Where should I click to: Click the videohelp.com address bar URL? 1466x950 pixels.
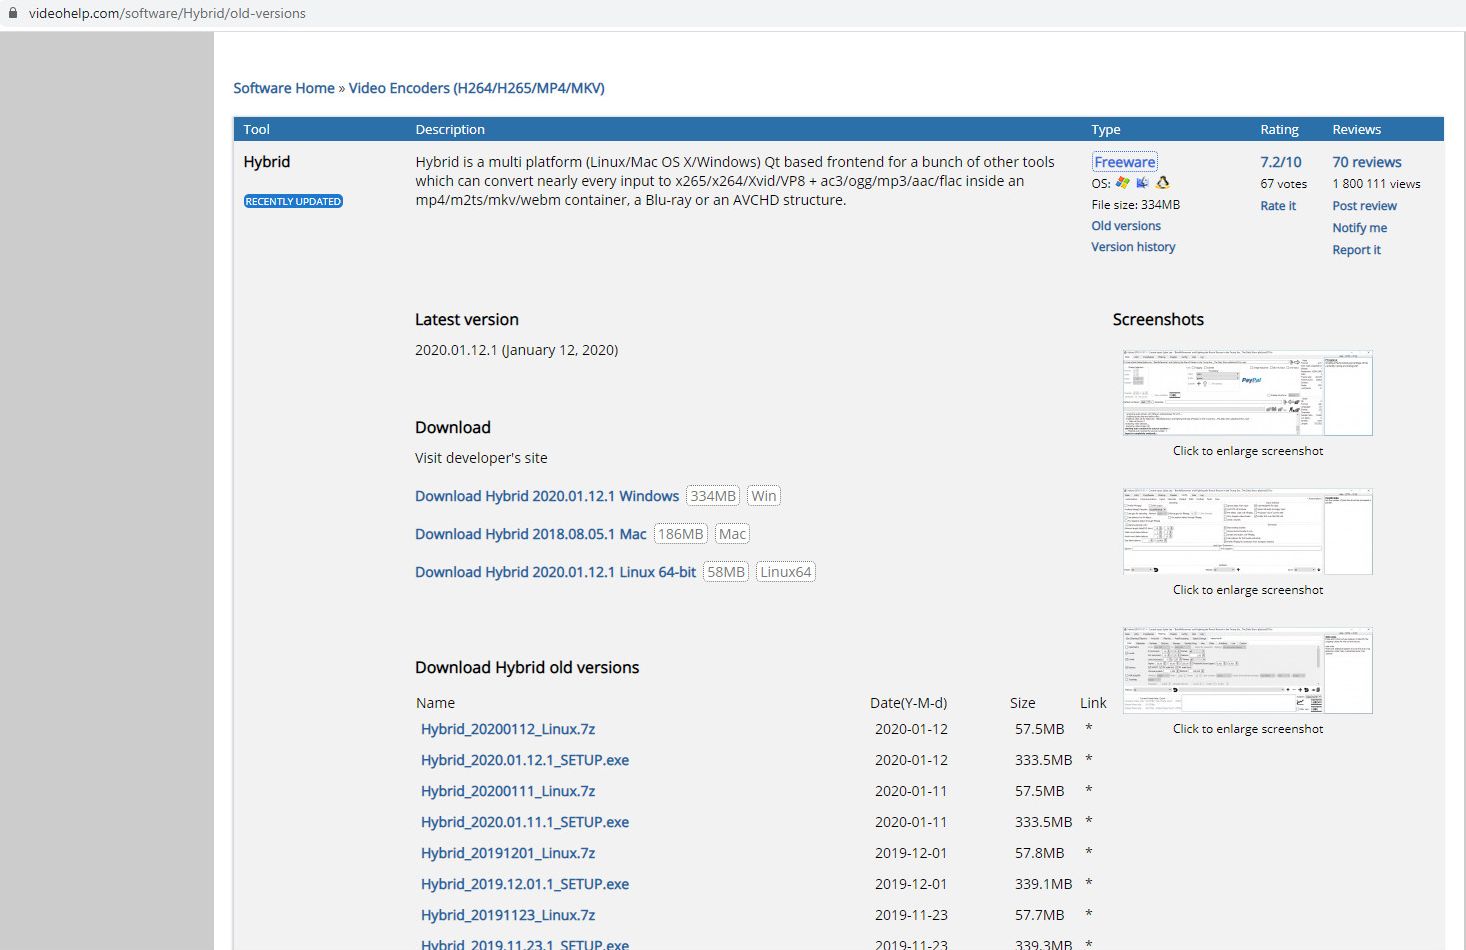point(167,13)
